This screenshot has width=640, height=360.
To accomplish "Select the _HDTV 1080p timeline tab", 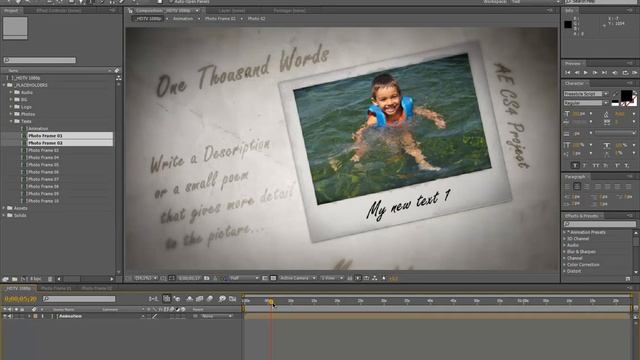I will pos(18,289).
